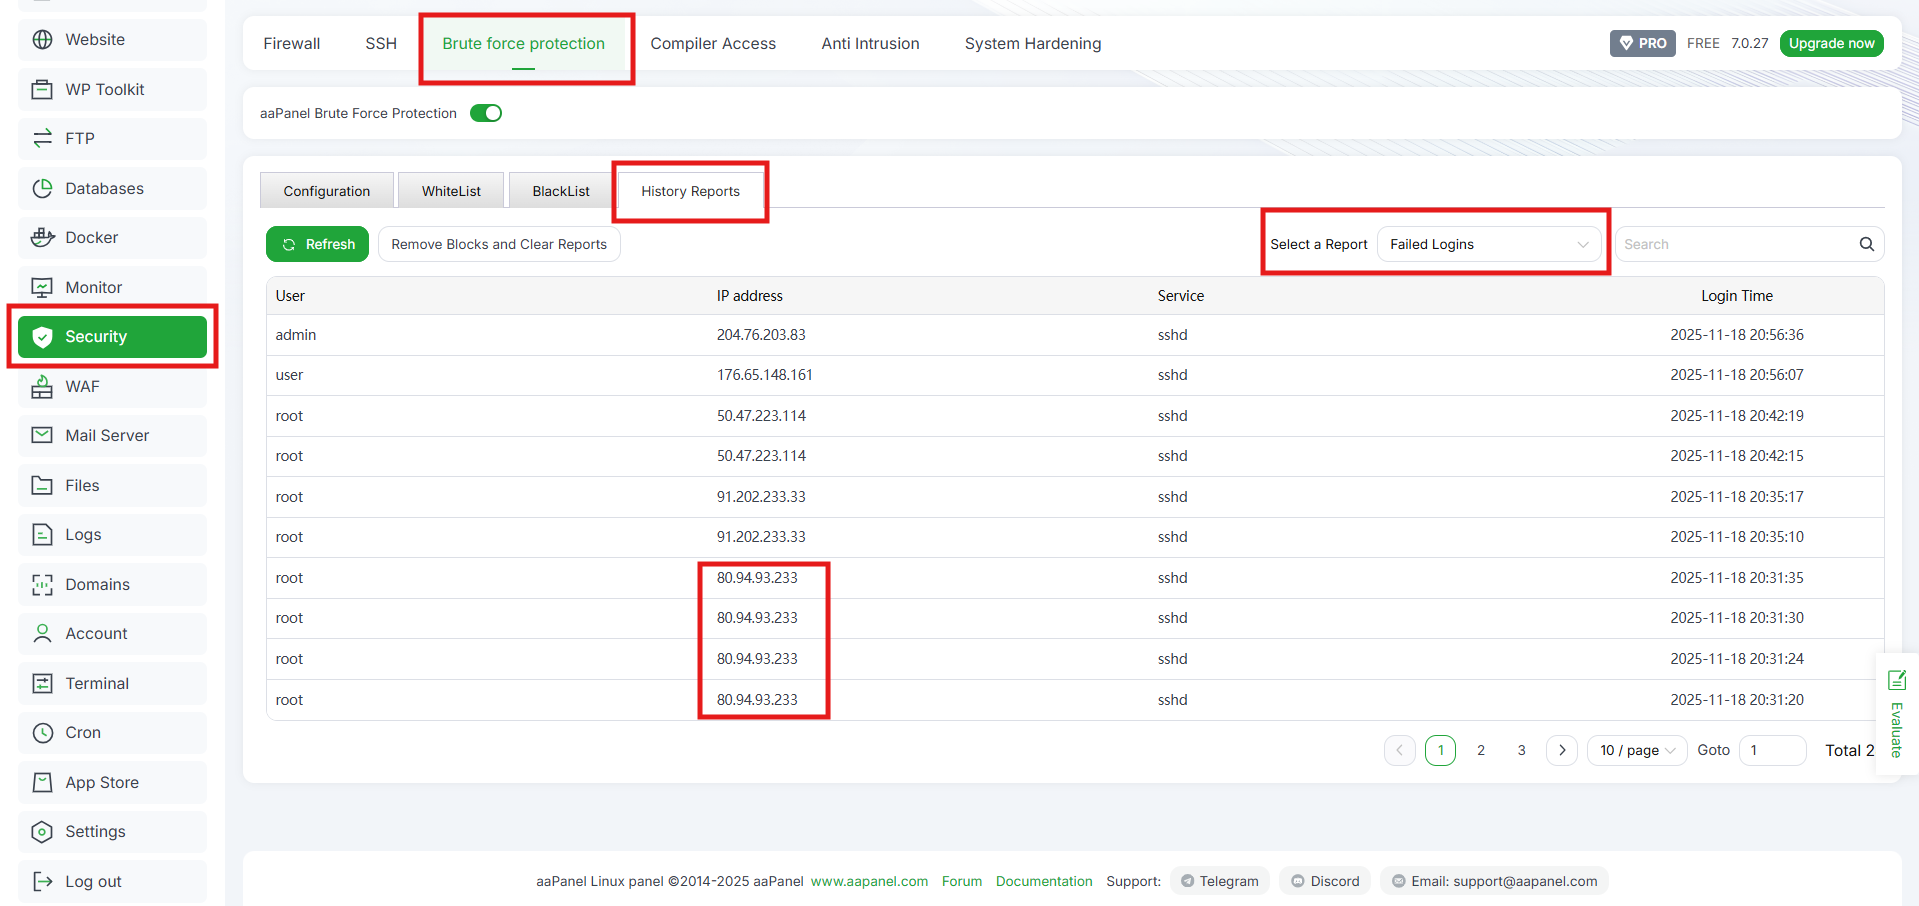
Task: Click IP address 204.76.203.83
Action: pos(761,335)
